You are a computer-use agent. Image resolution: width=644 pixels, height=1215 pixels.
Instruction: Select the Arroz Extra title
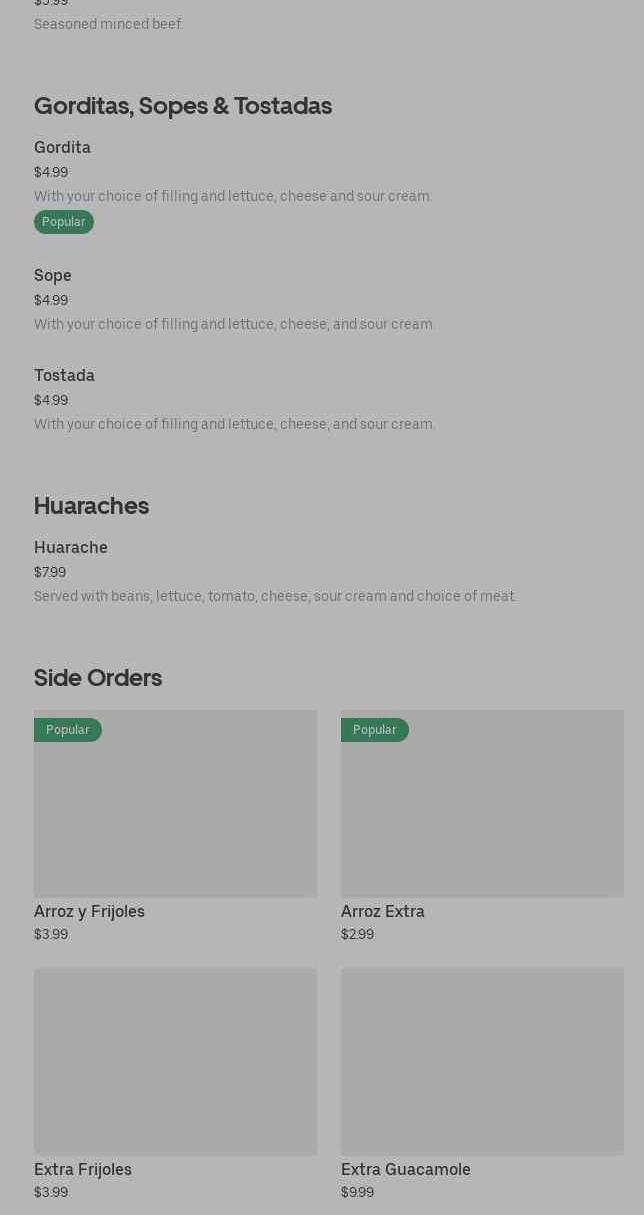(383, 912)
